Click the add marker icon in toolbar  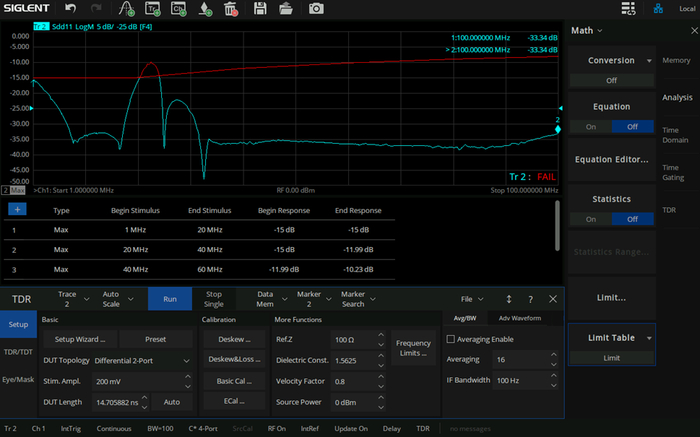205,8
